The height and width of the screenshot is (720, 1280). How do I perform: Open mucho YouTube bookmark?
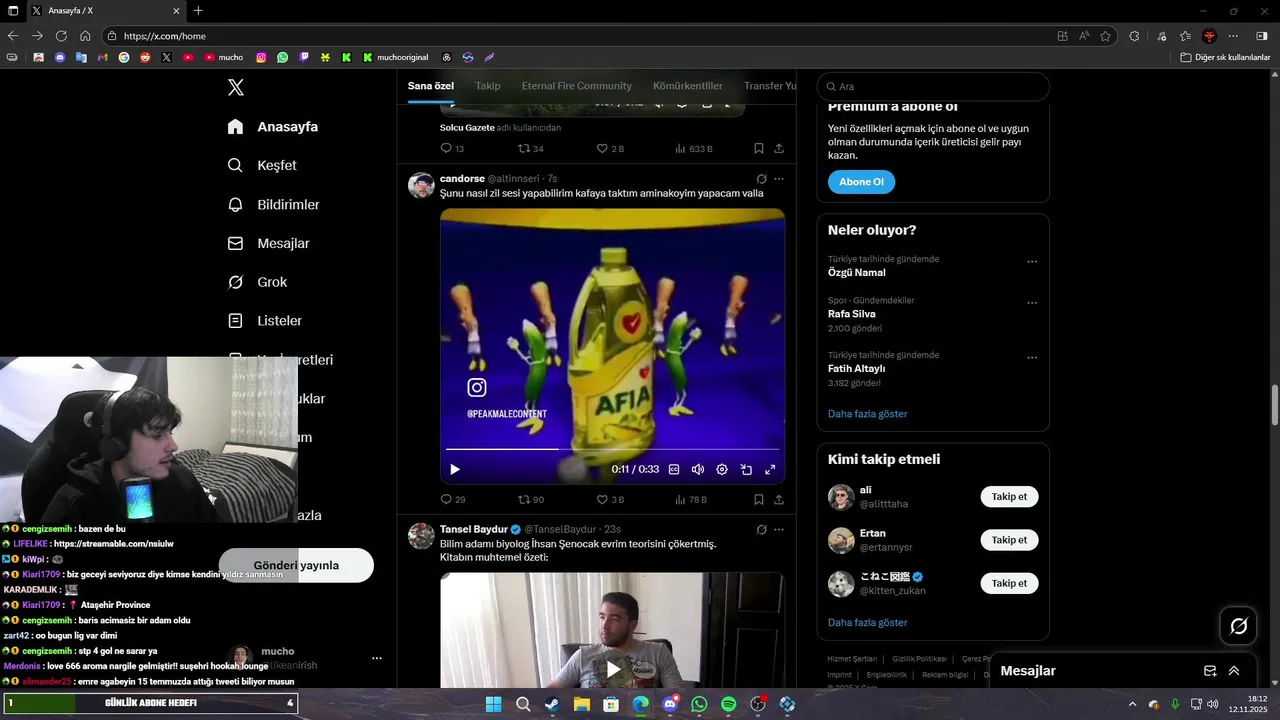click(224, 57)
